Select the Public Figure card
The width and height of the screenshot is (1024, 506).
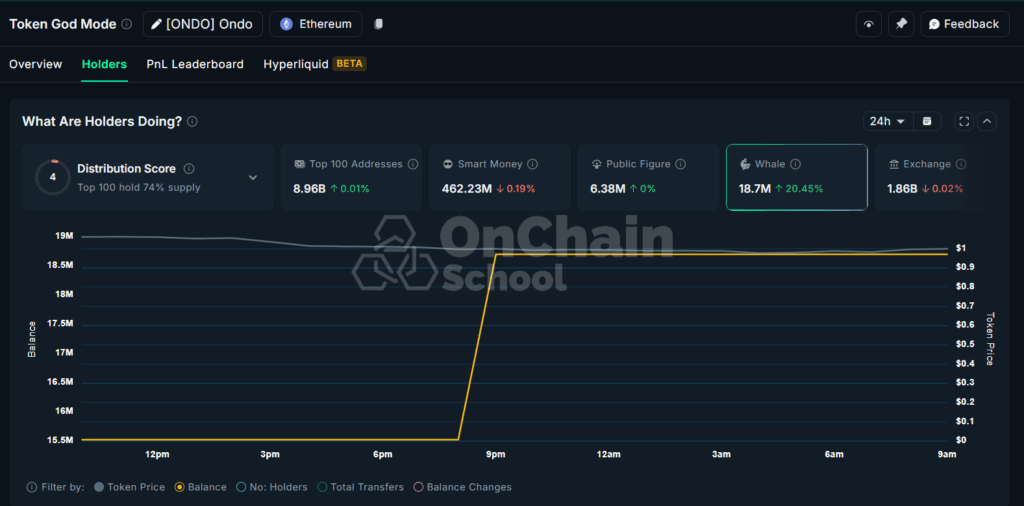click(x=648, y=177)
